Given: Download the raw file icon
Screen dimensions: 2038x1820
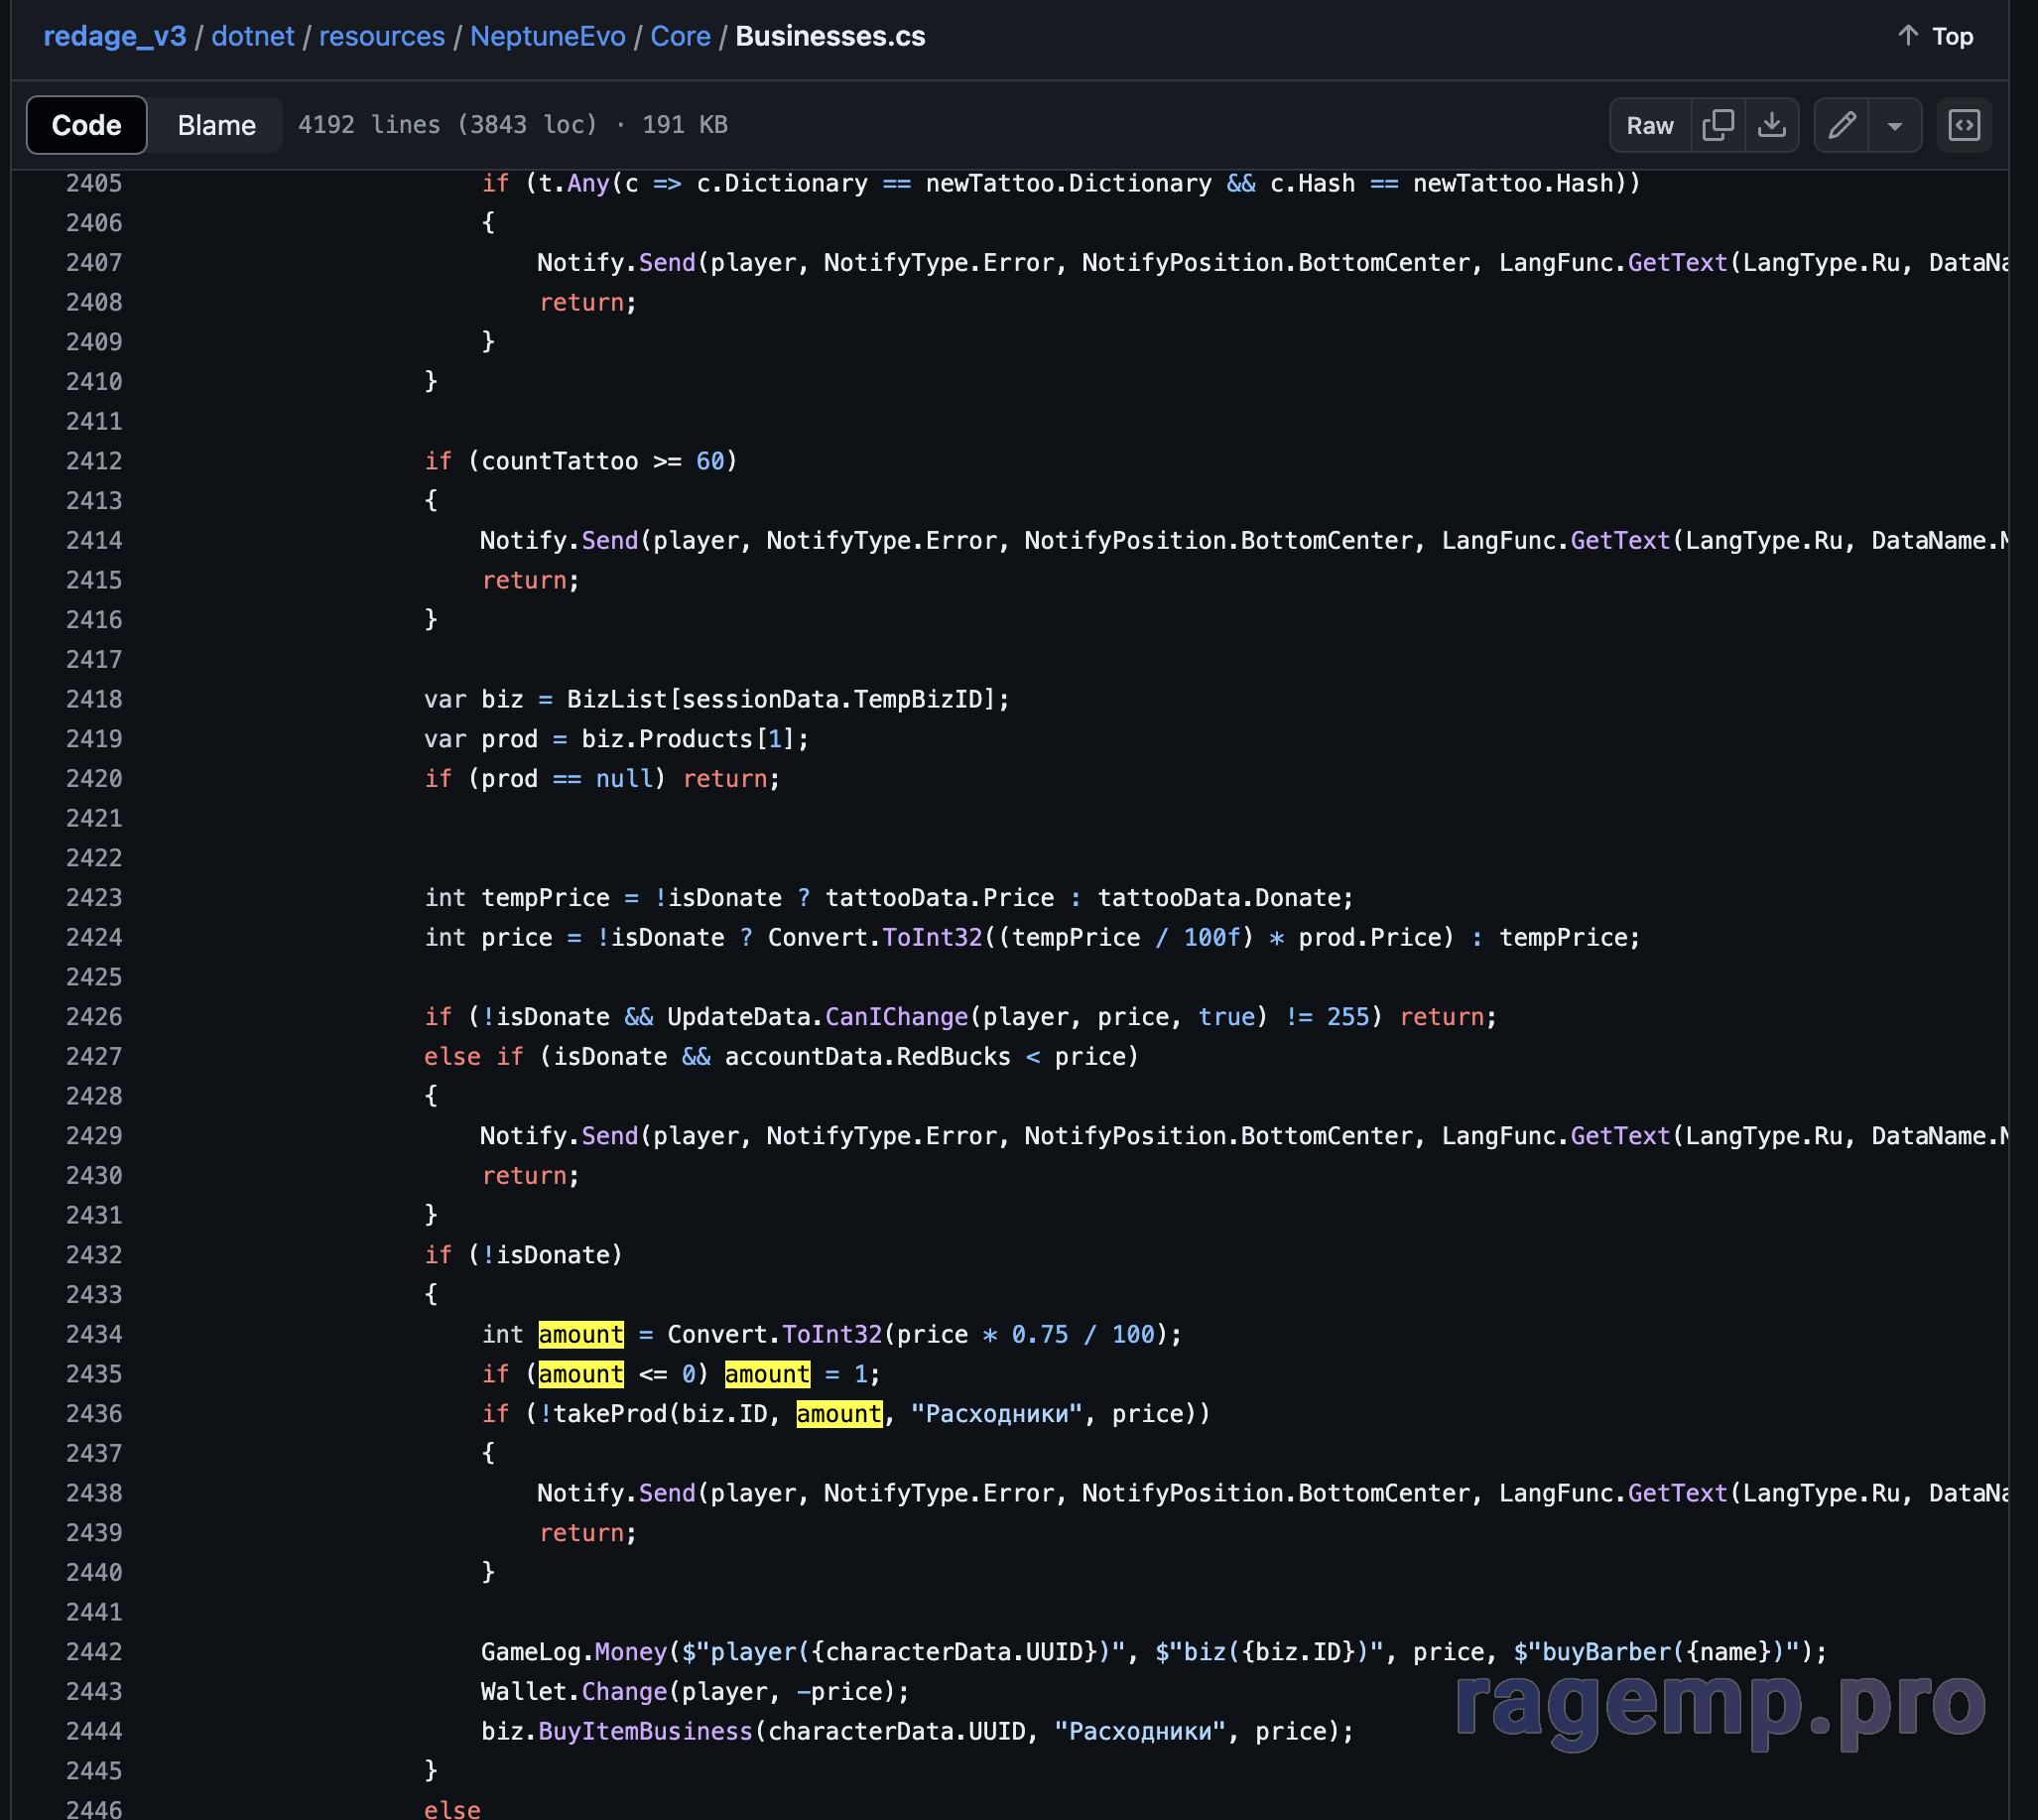Looking at the screenshot, I should click(x=1771, y=125).
